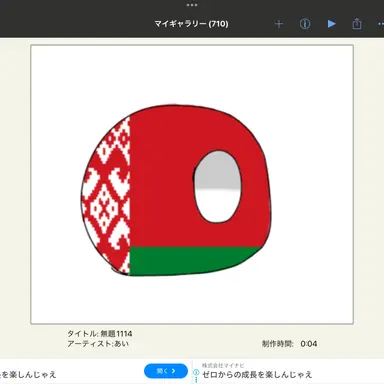This screenshot has height=384, width=384.
Task: Open the share icon in header
Action: [357, 24]
